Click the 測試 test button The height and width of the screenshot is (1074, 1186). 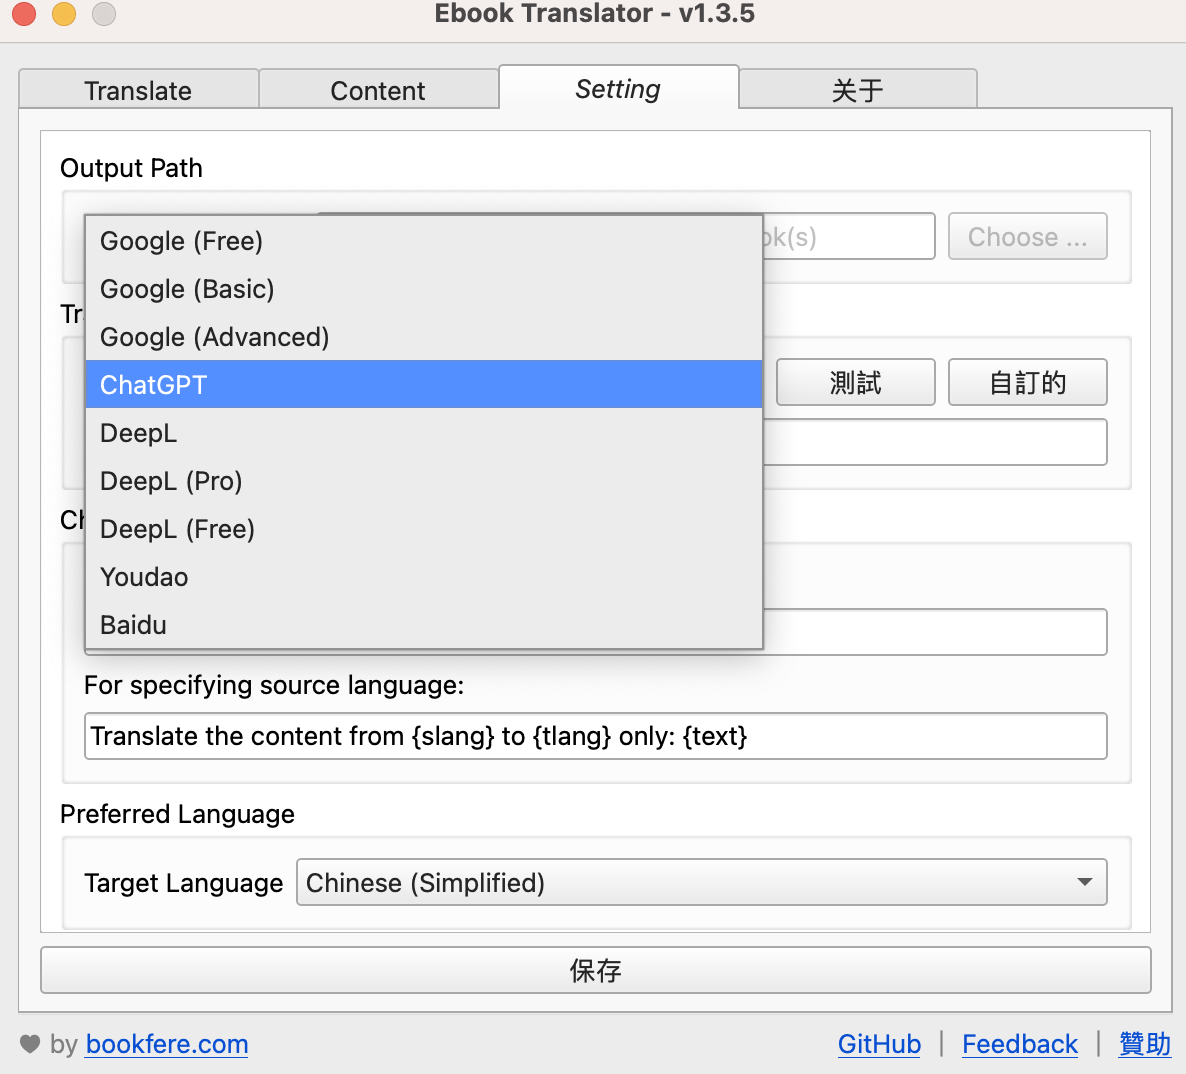coord(855,383)
